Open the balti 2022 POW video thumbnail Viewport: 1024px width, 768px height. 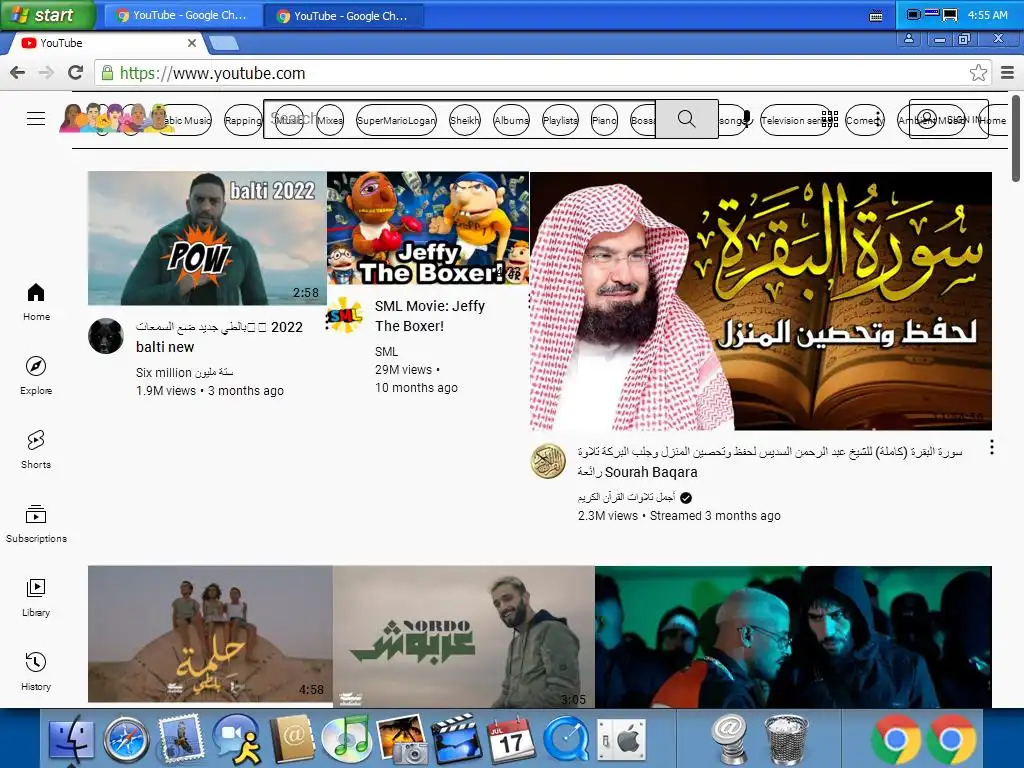click(207, 238)
